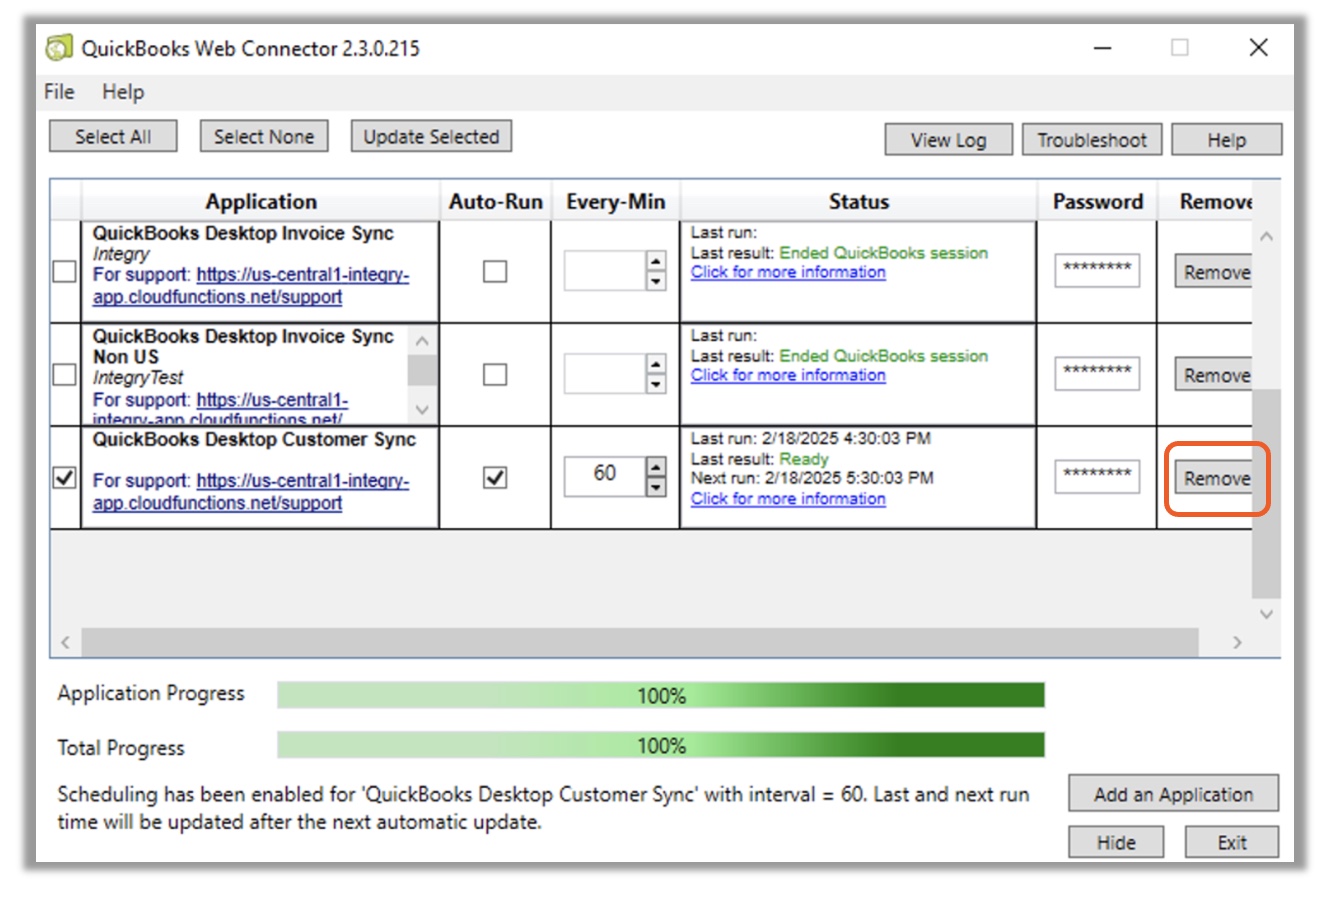The width and height of the screenshot is (1334, 898).
Task: Click the Password column header
Action: (x=1097, y=201)
